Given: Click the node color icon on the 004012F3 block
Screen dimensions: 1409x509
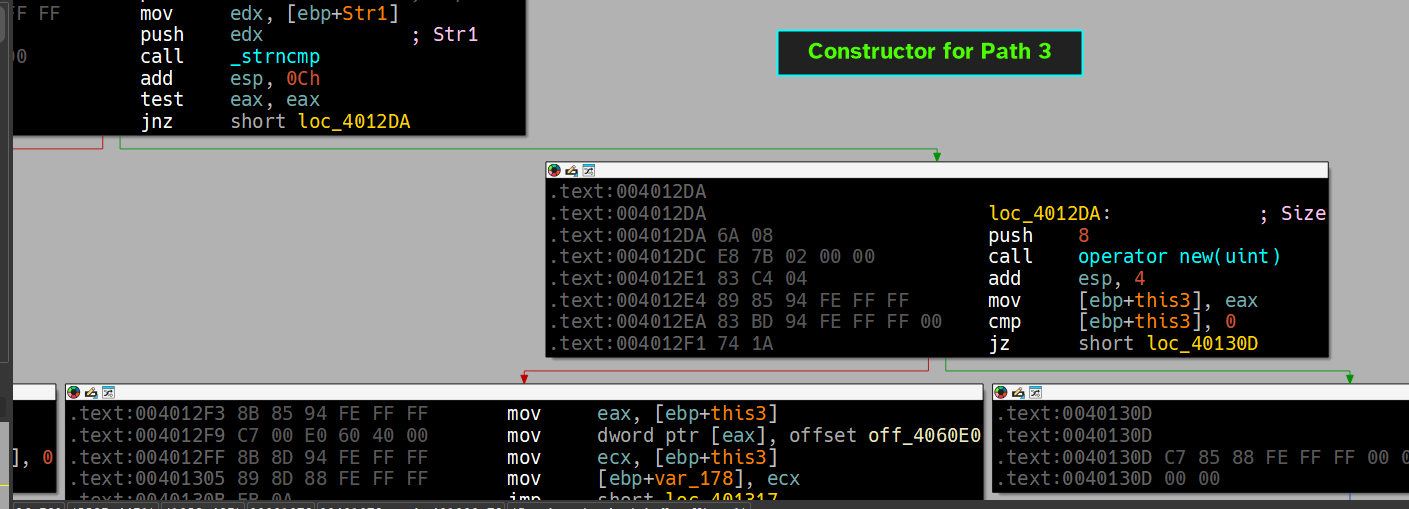Looking at the screenshot, I should click(x=74, y=393).
